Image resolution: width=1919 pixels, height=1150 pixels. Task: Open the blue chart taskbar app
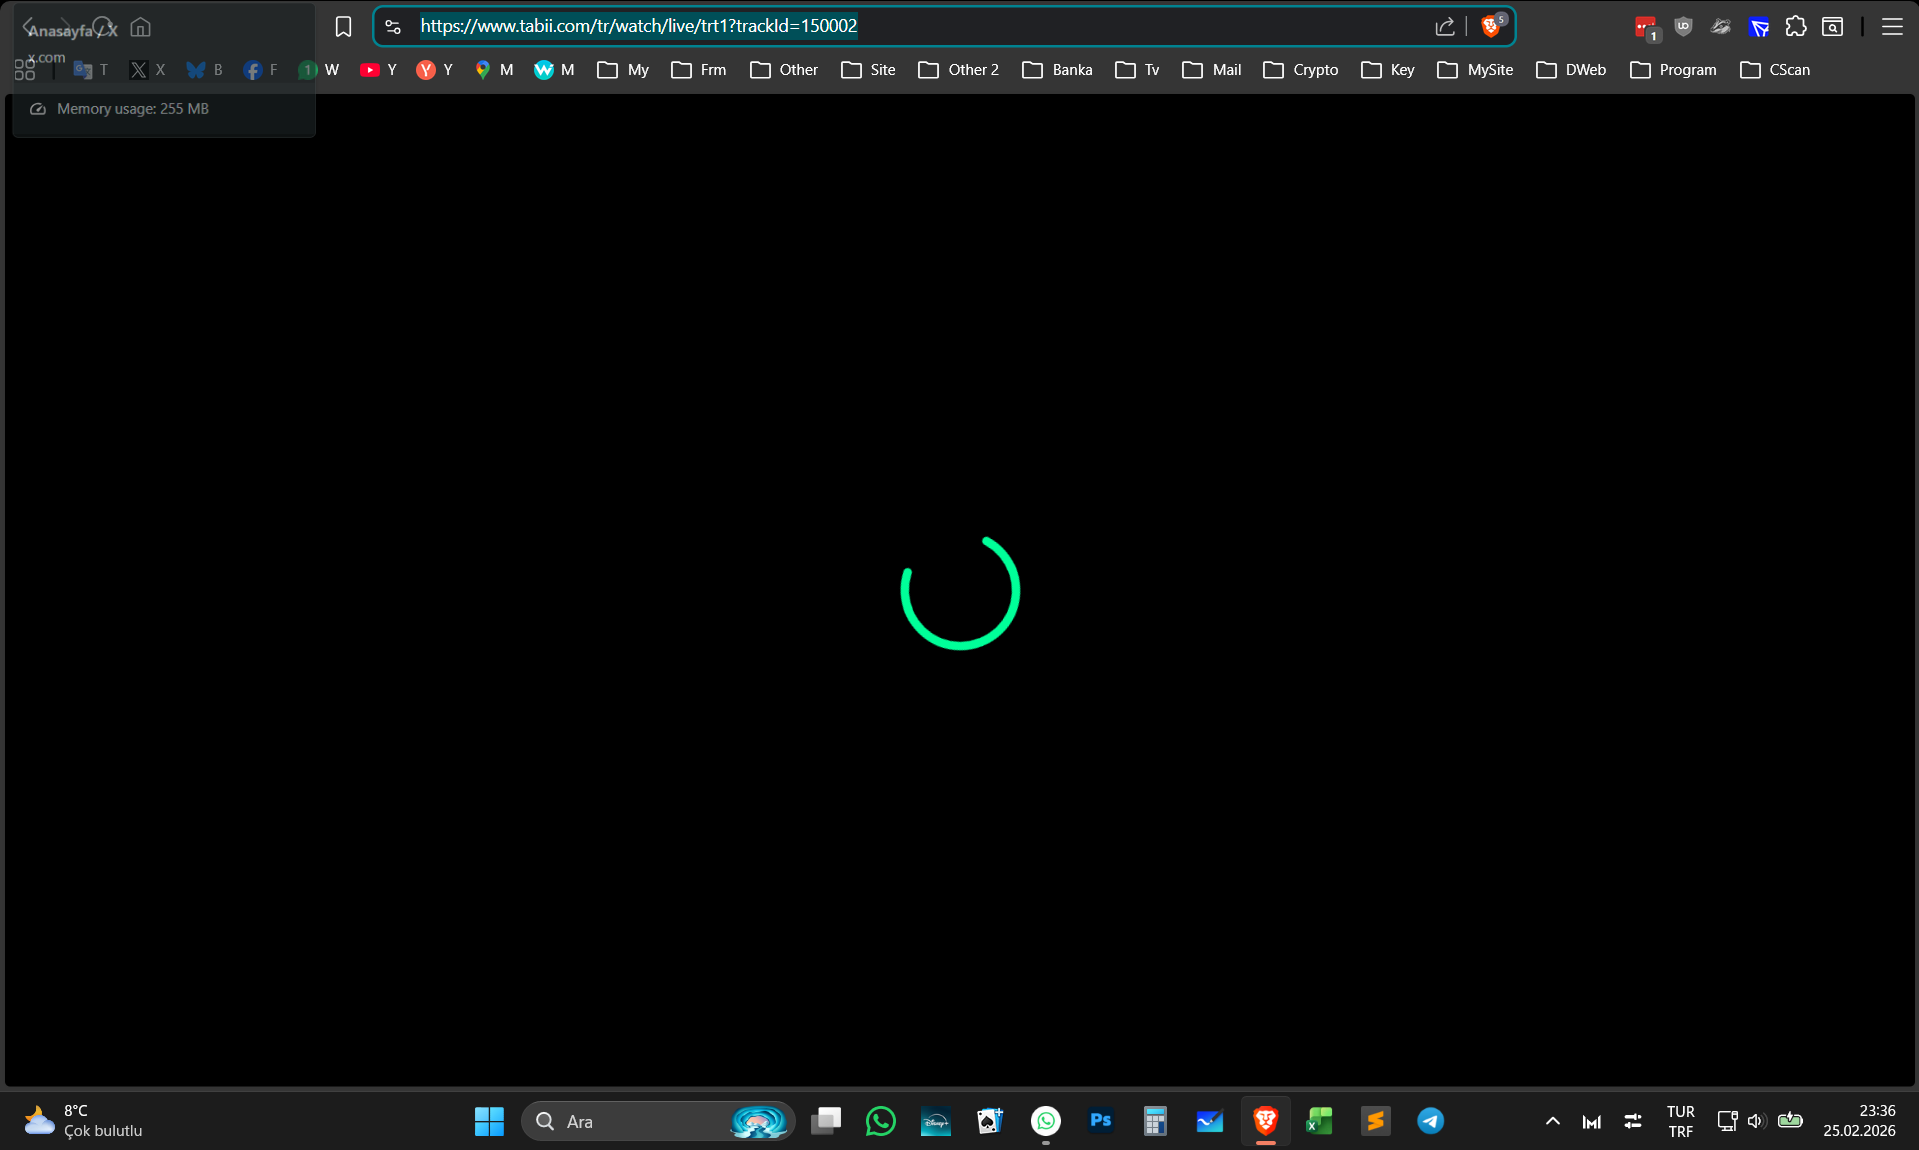coord(1210,1121)
